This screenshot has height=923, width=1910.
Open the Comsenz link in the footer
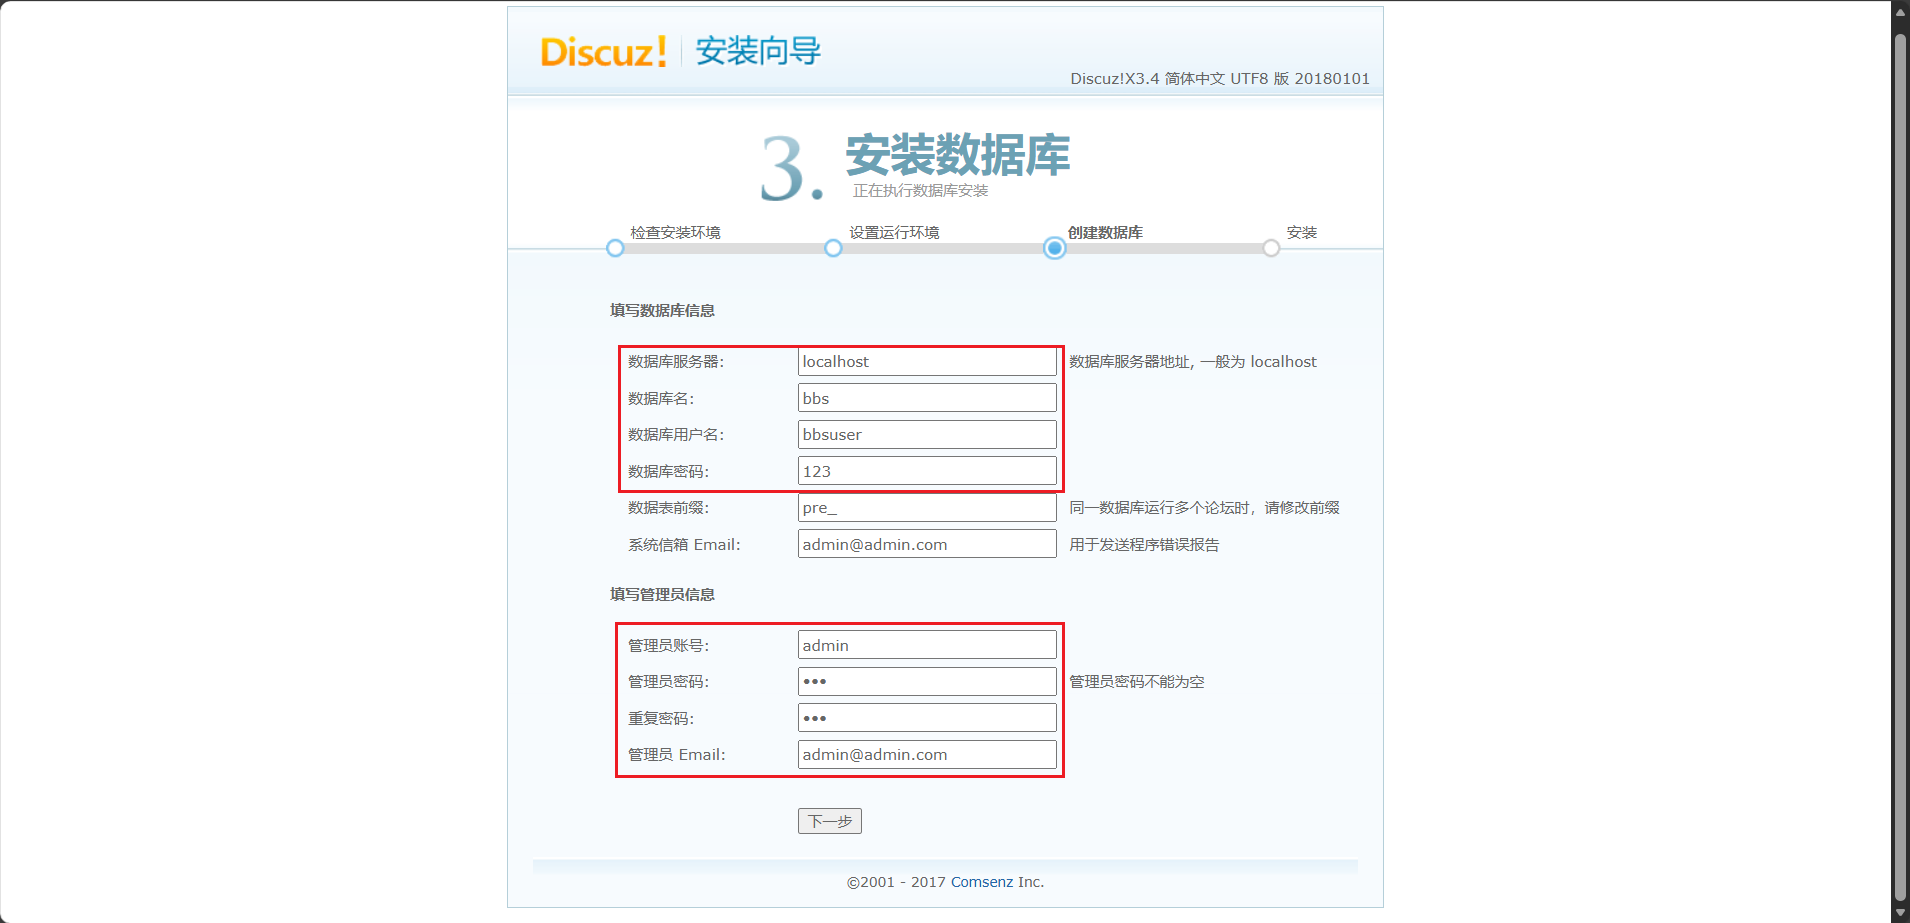pos(982,882)
